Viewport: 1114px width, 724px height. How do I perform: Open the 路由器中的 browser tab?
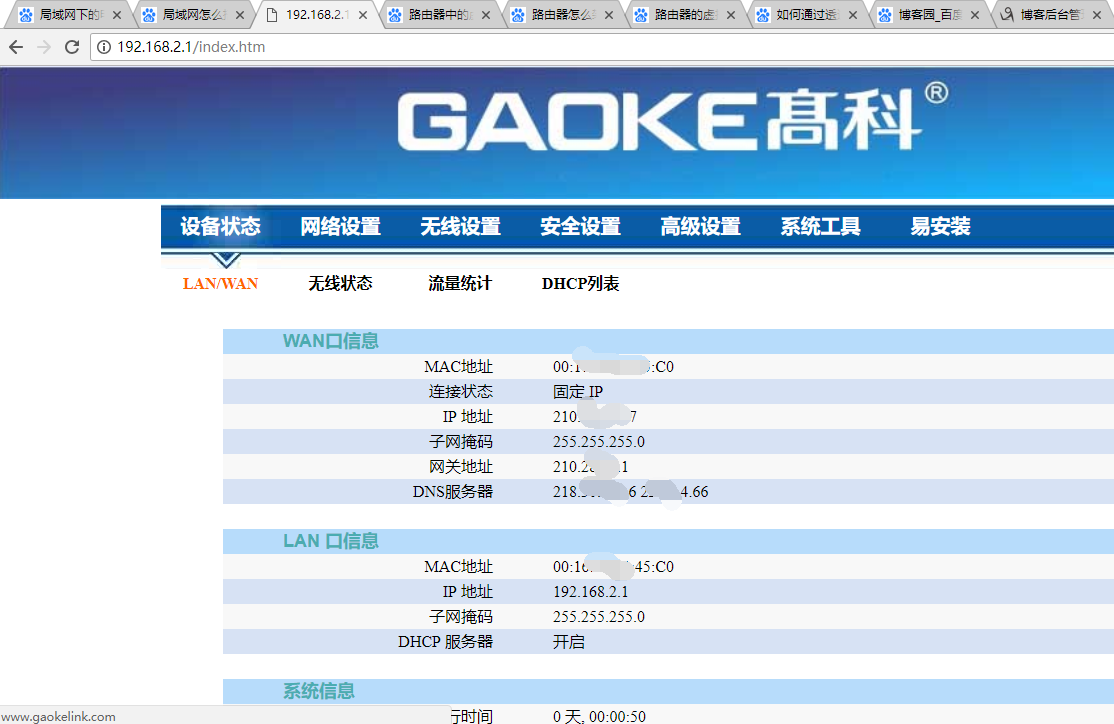[x=440, y=14]
